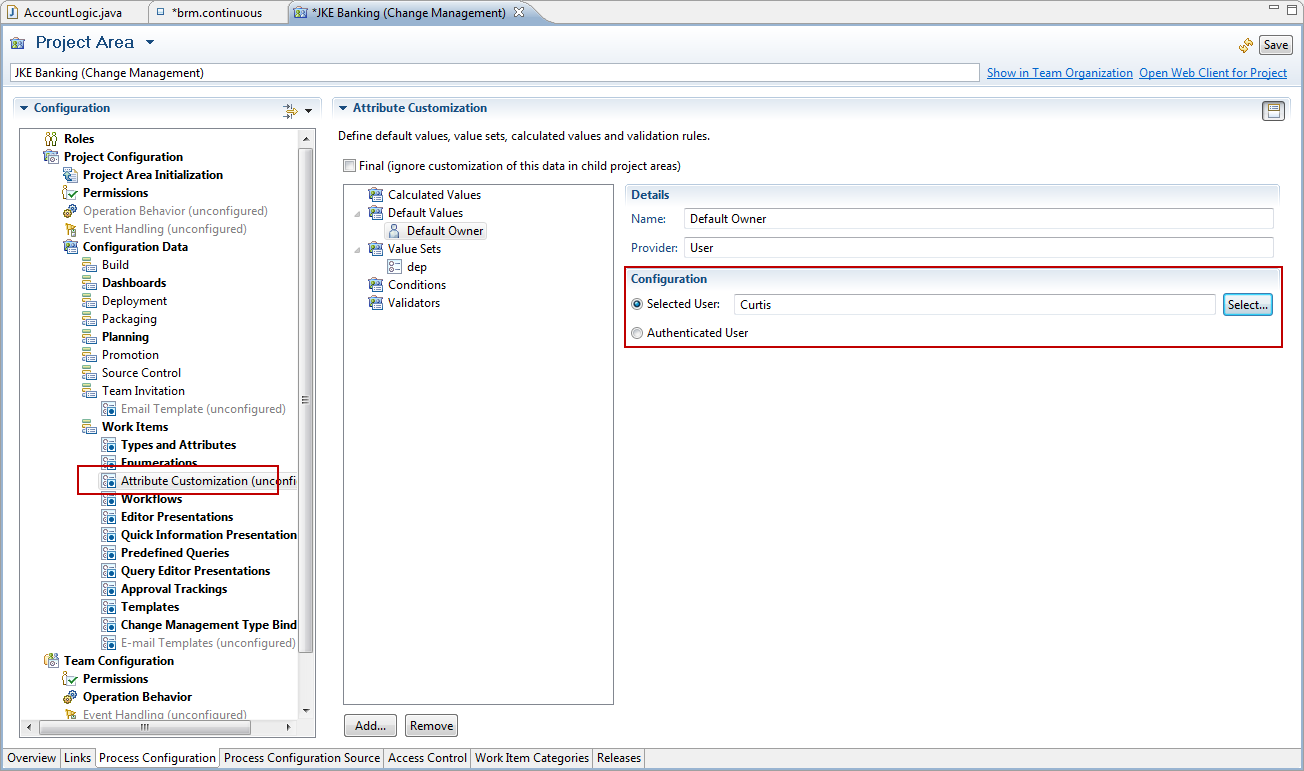The image size is (1304, 771).
Task: Collapse the Default Values tree node
Action: (x=357, y=213)
